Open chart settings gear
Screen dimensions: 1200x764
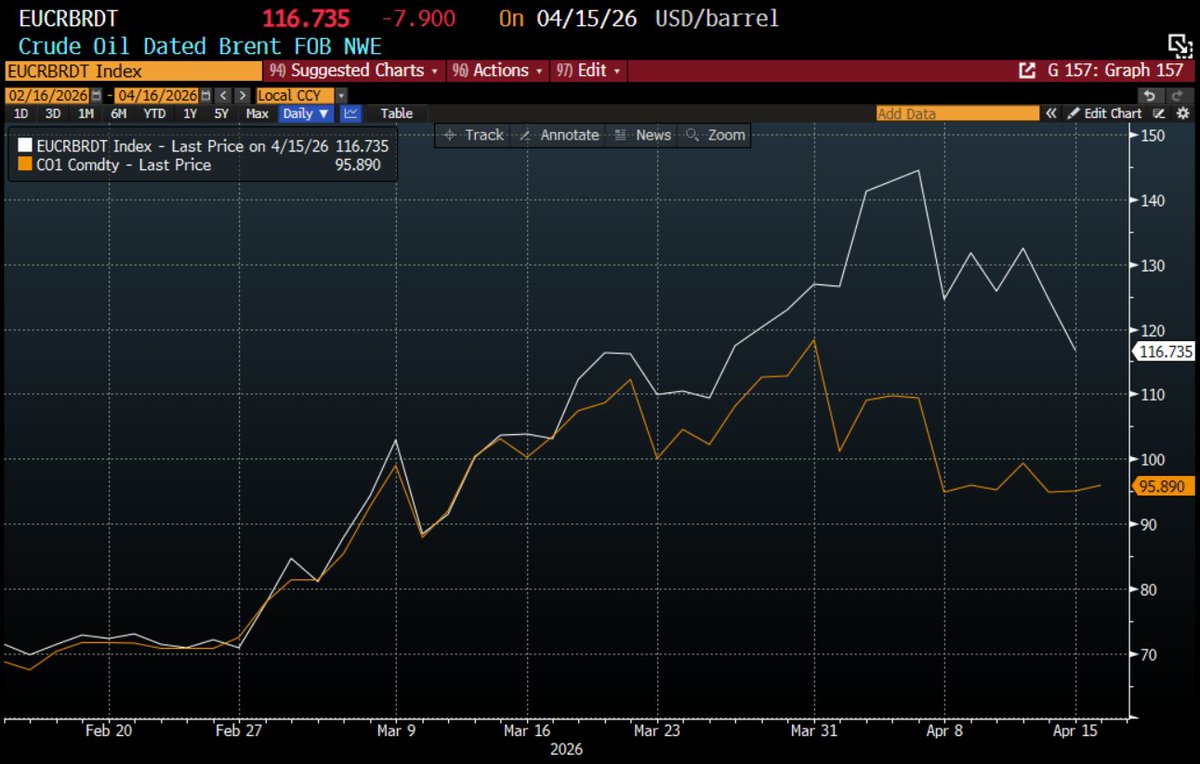click(1182, 113)
